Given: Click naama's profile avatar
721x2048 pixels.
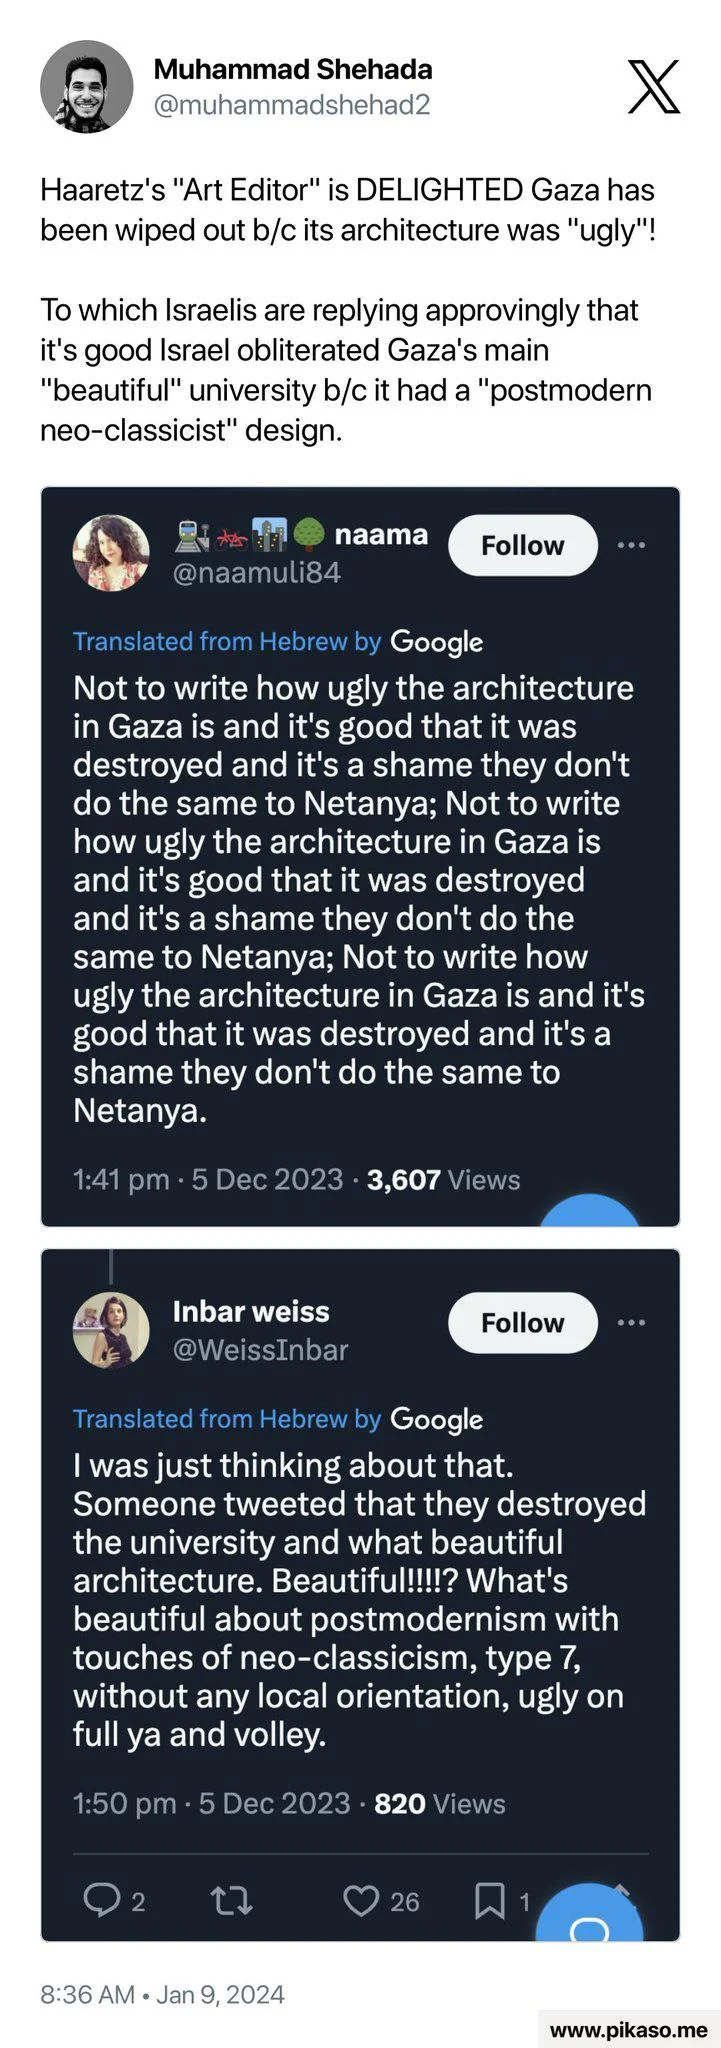Looking at the screenshot, I should (111, 553).
